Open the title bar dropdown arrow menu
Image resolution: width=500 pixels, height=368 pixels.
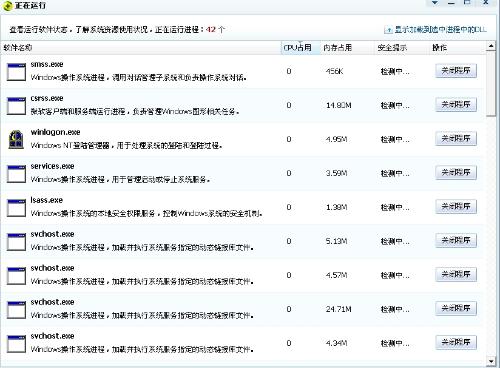(434, 3)
